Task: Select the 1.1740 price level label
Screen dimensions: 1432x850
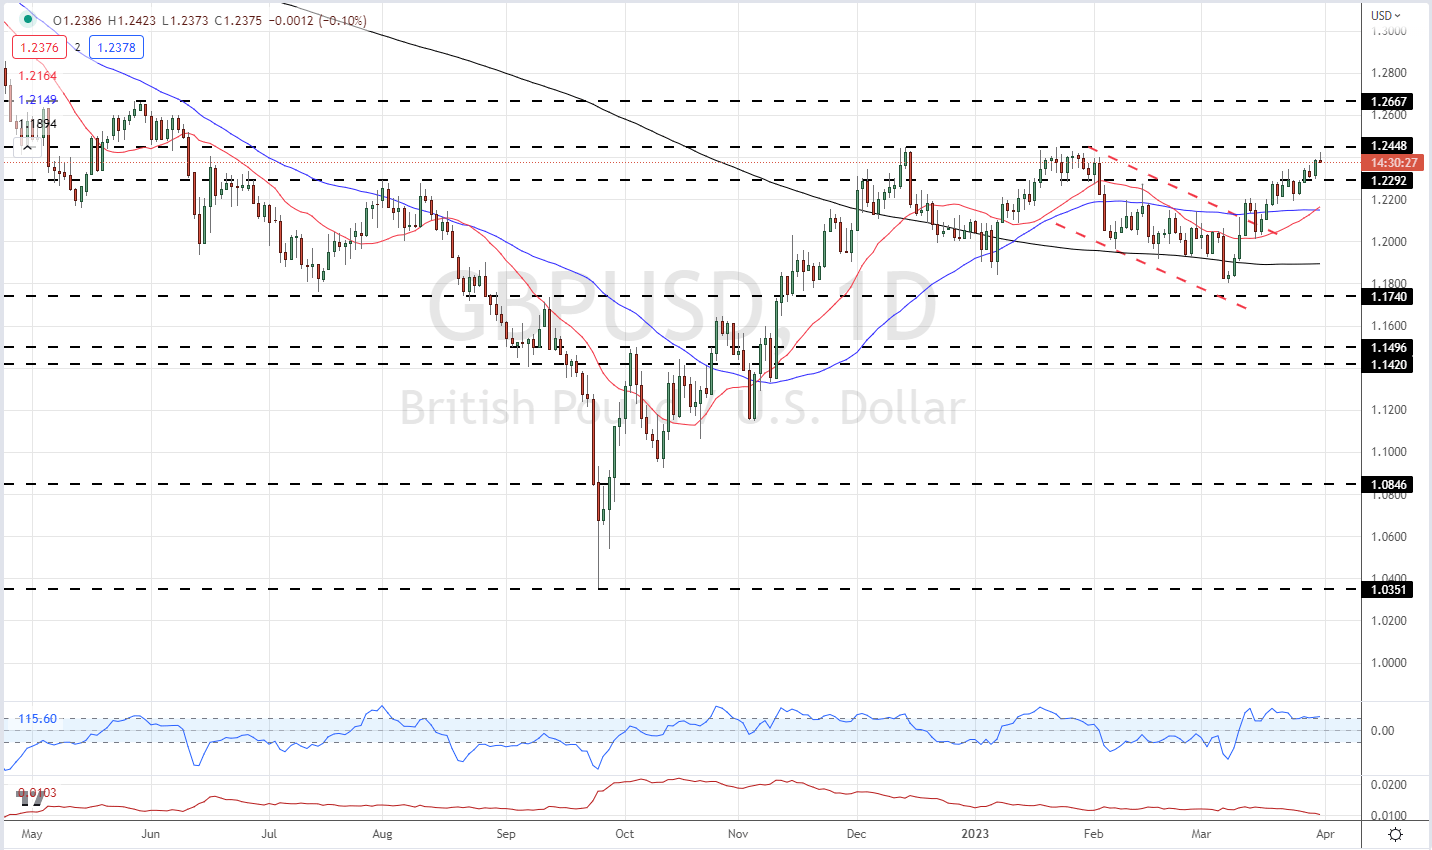Action: 1390,297
